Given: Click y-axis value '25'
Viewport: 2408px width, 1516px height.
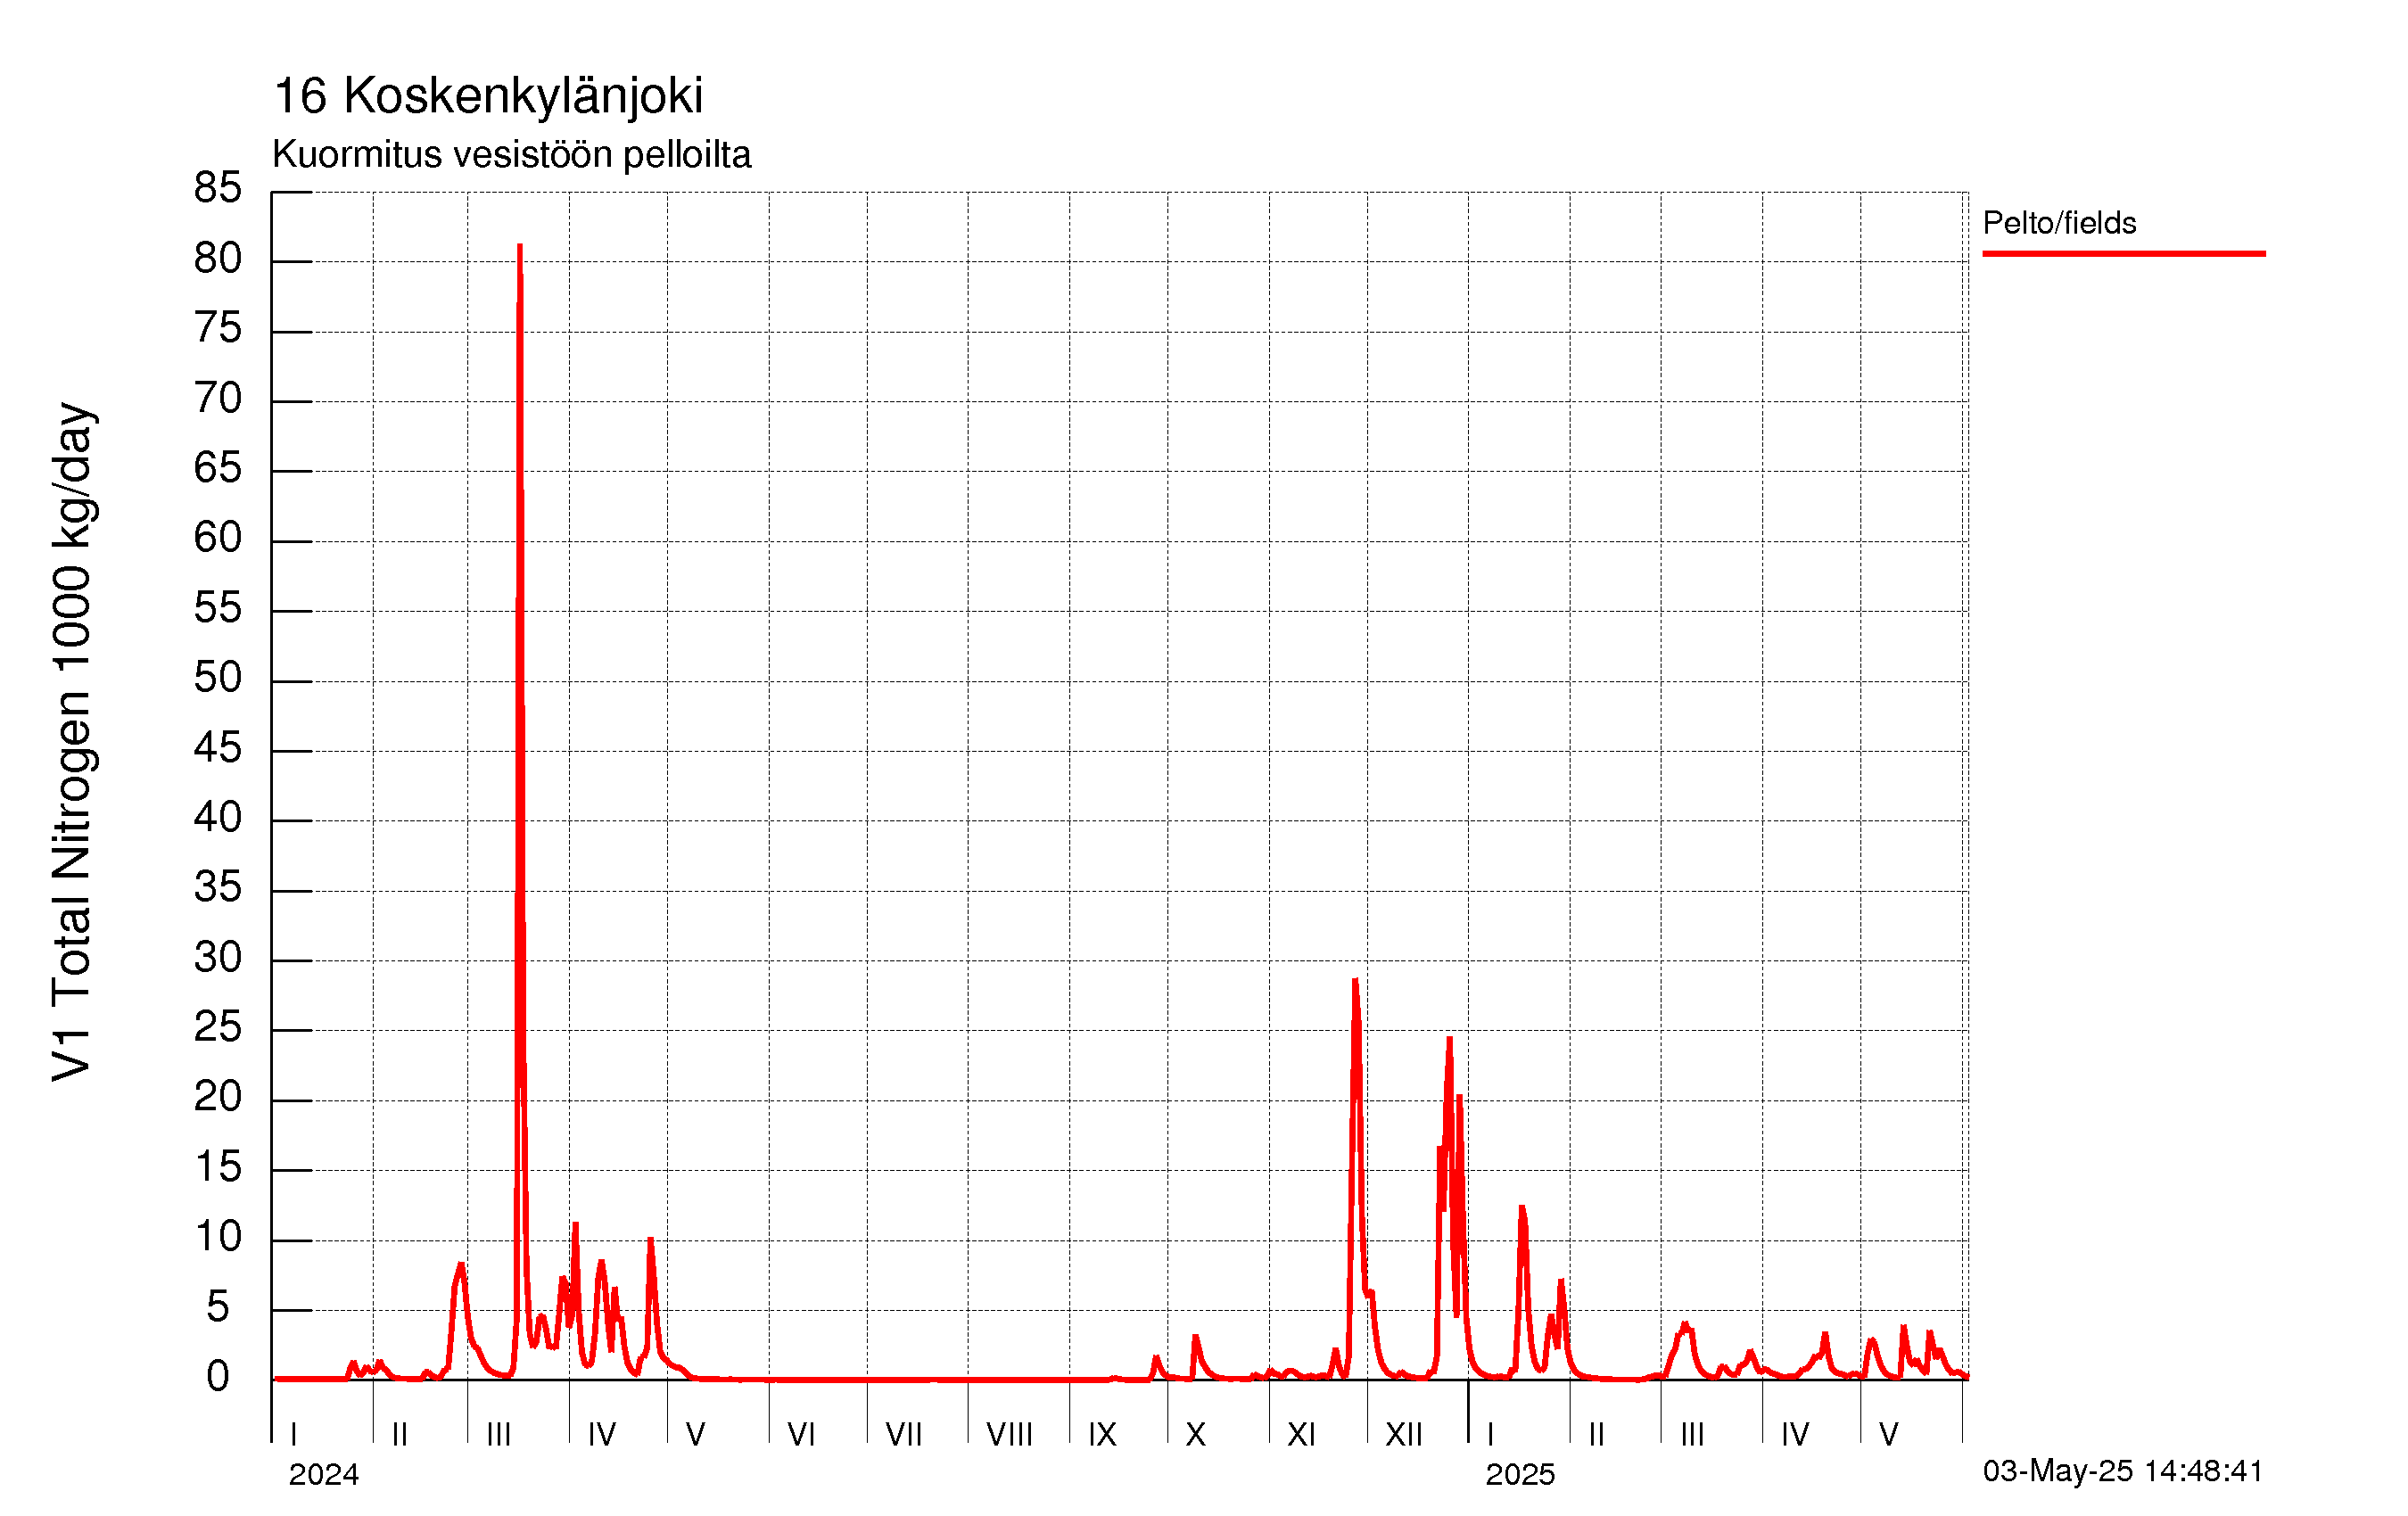Looking at the screenshot, I should [218, 1027].
